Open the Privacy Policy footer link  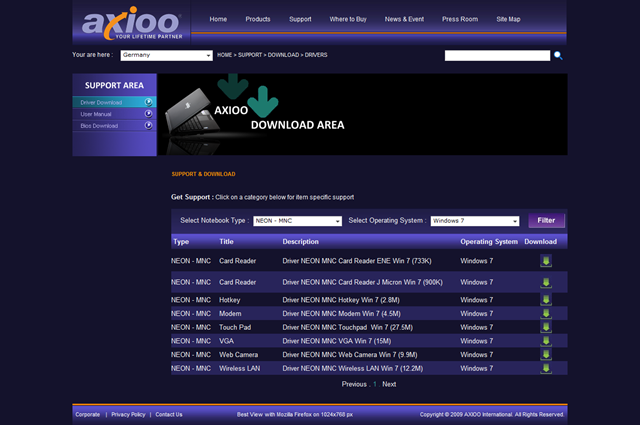128,414
